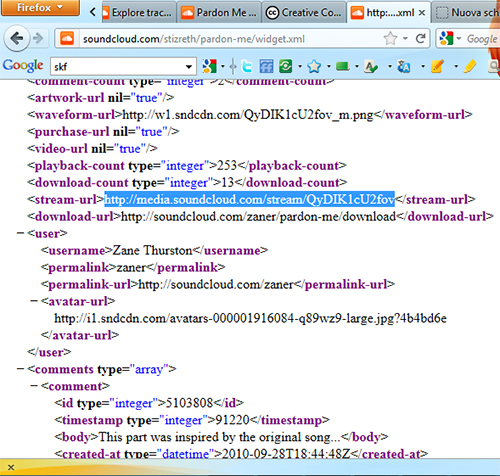Open dropdown next to Google Toolbar search button
Viewport: 500px width, 476px height.
point(223,66)
